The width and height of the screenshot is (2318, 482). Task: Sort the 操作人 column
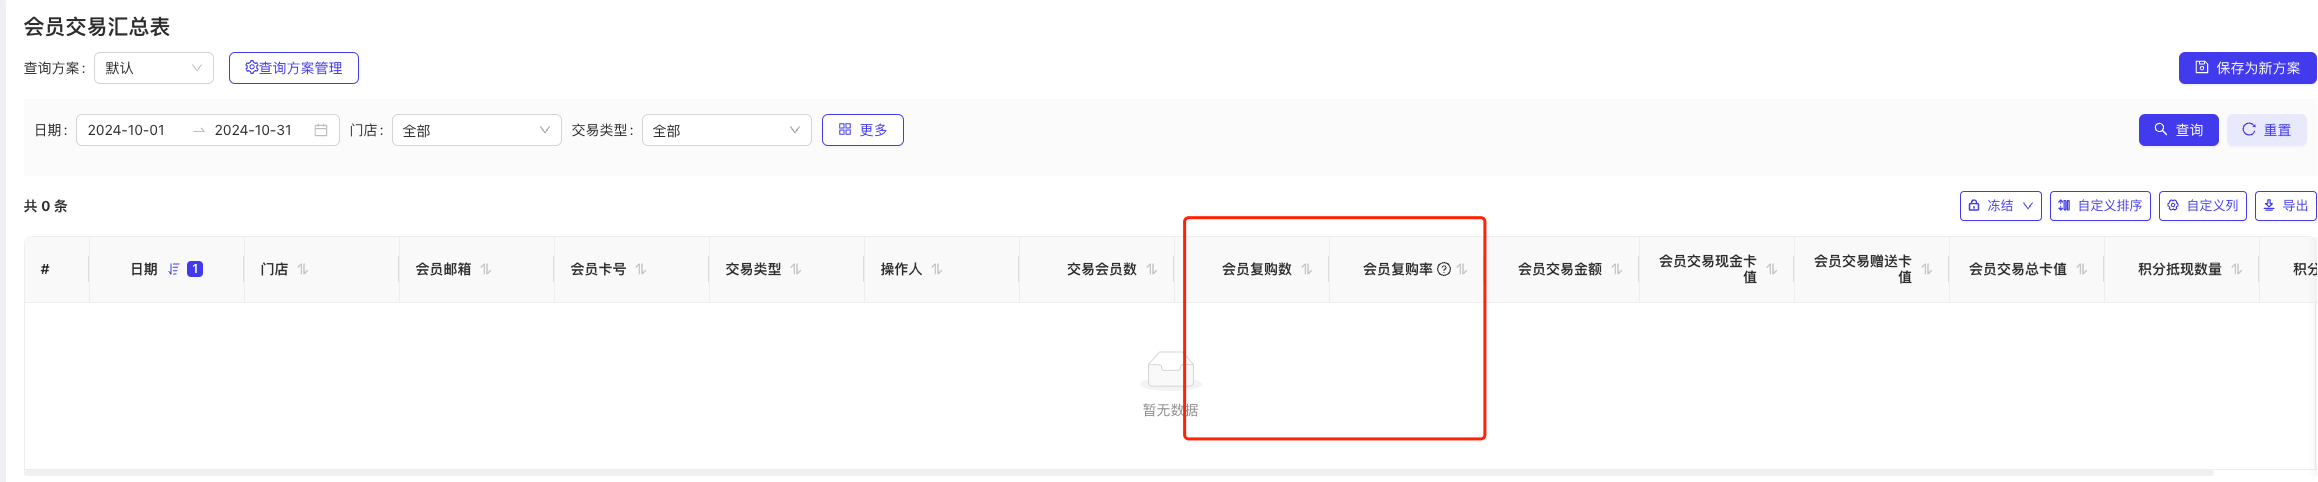click(x=937, y=269)
